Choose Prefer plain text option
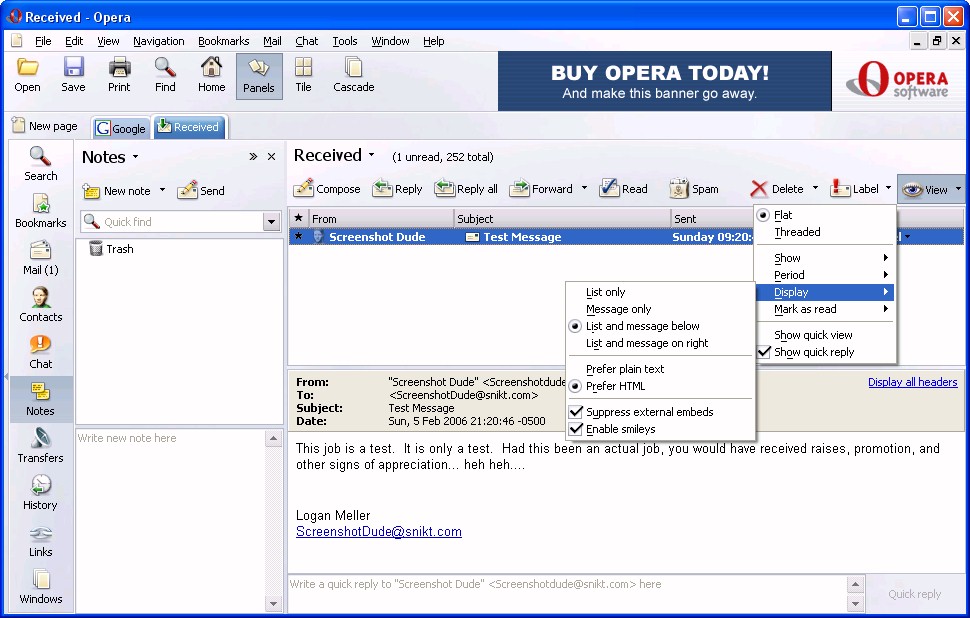 (625, 369)
